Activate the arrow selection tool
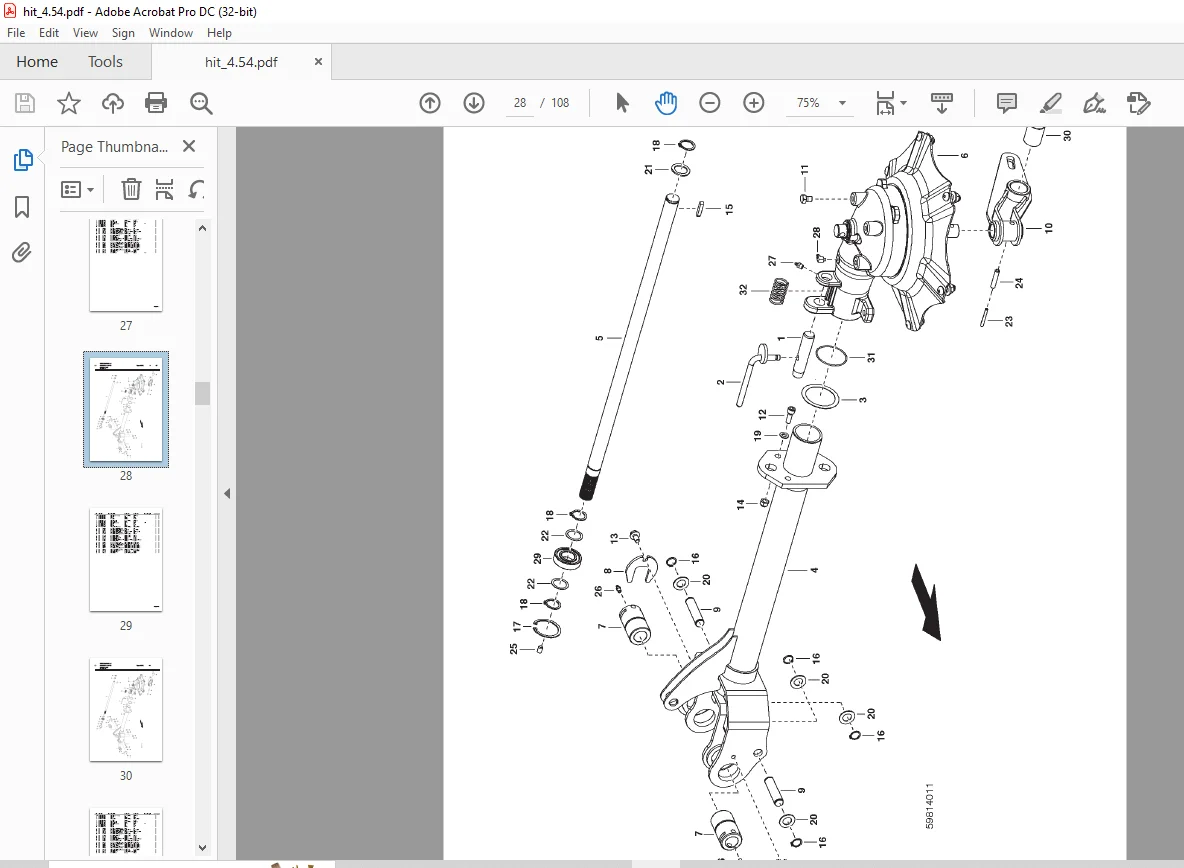Screen dimensions: 1184x868 pyautogui.click(x=622, y=103)
